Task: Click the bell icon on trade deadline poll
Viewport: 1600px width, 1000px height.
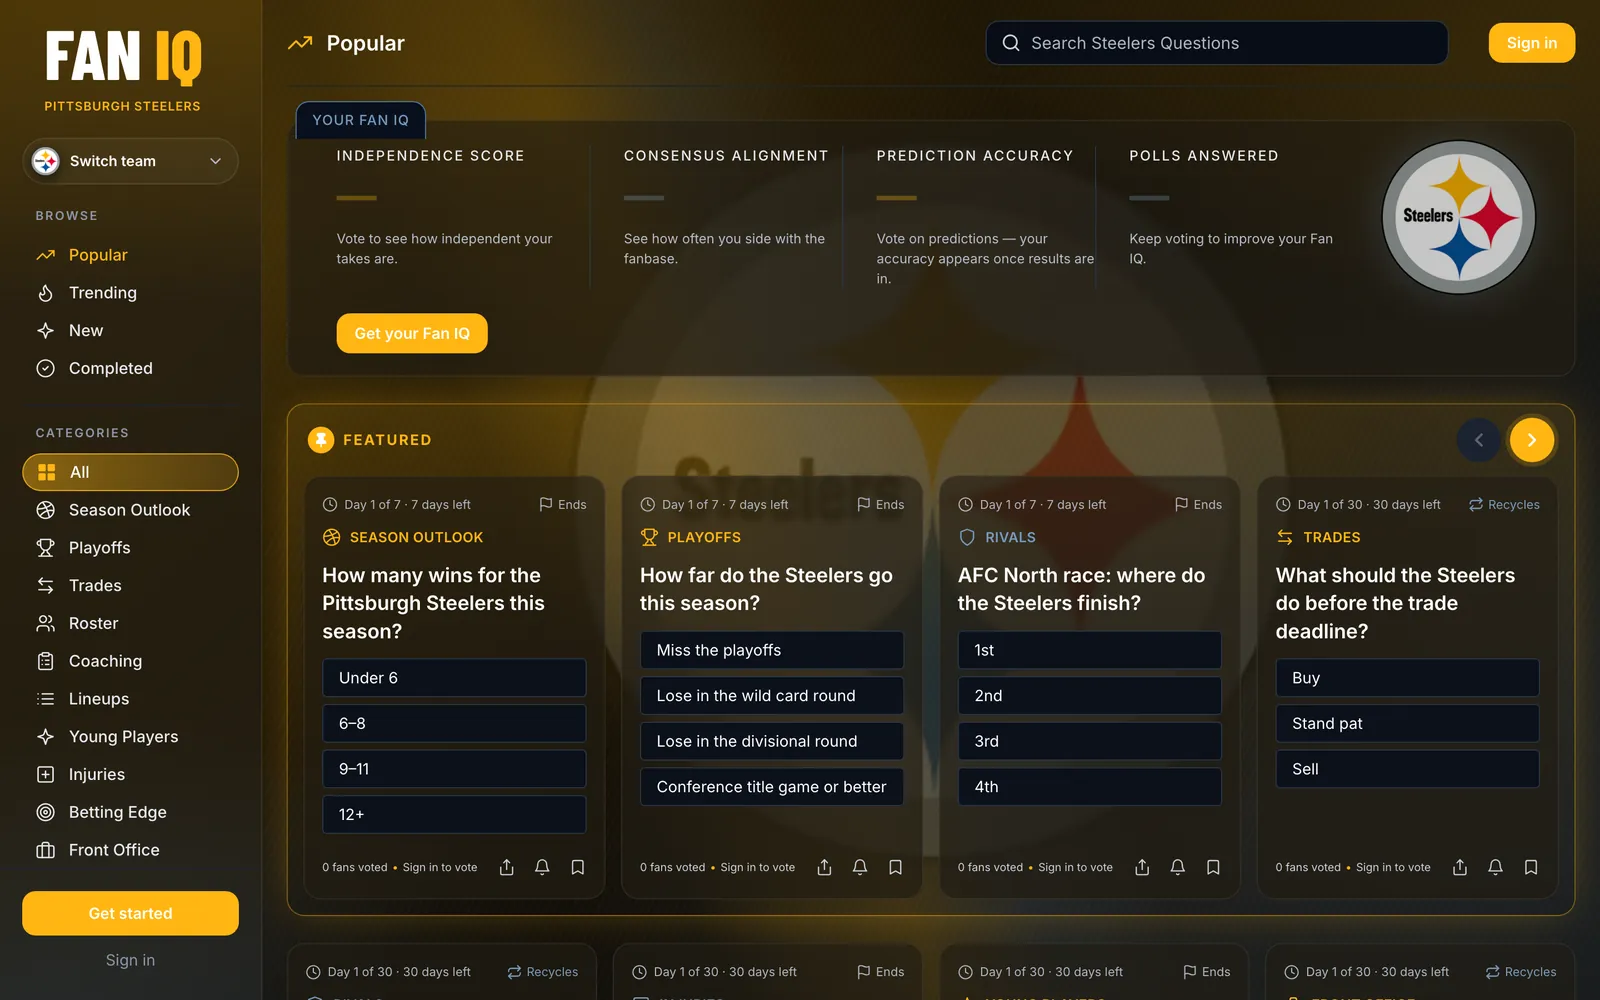Action: [x=1495, y=867]
